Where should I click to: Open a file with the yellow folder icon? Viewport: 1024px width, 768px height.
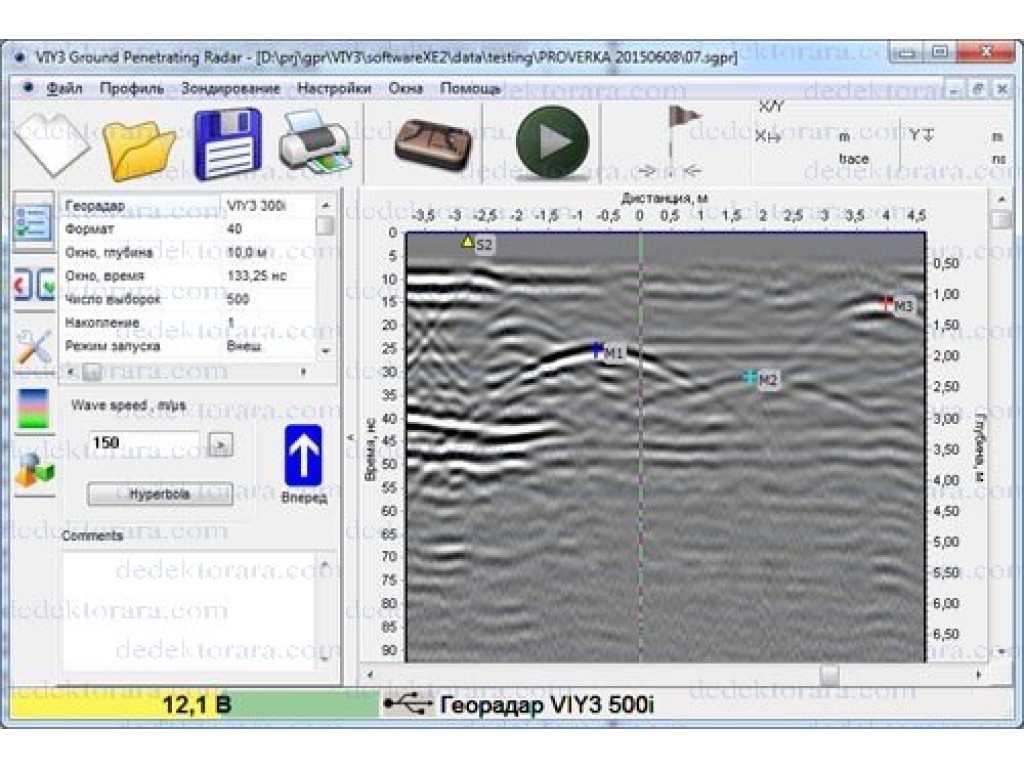click(x=138, y=149)
